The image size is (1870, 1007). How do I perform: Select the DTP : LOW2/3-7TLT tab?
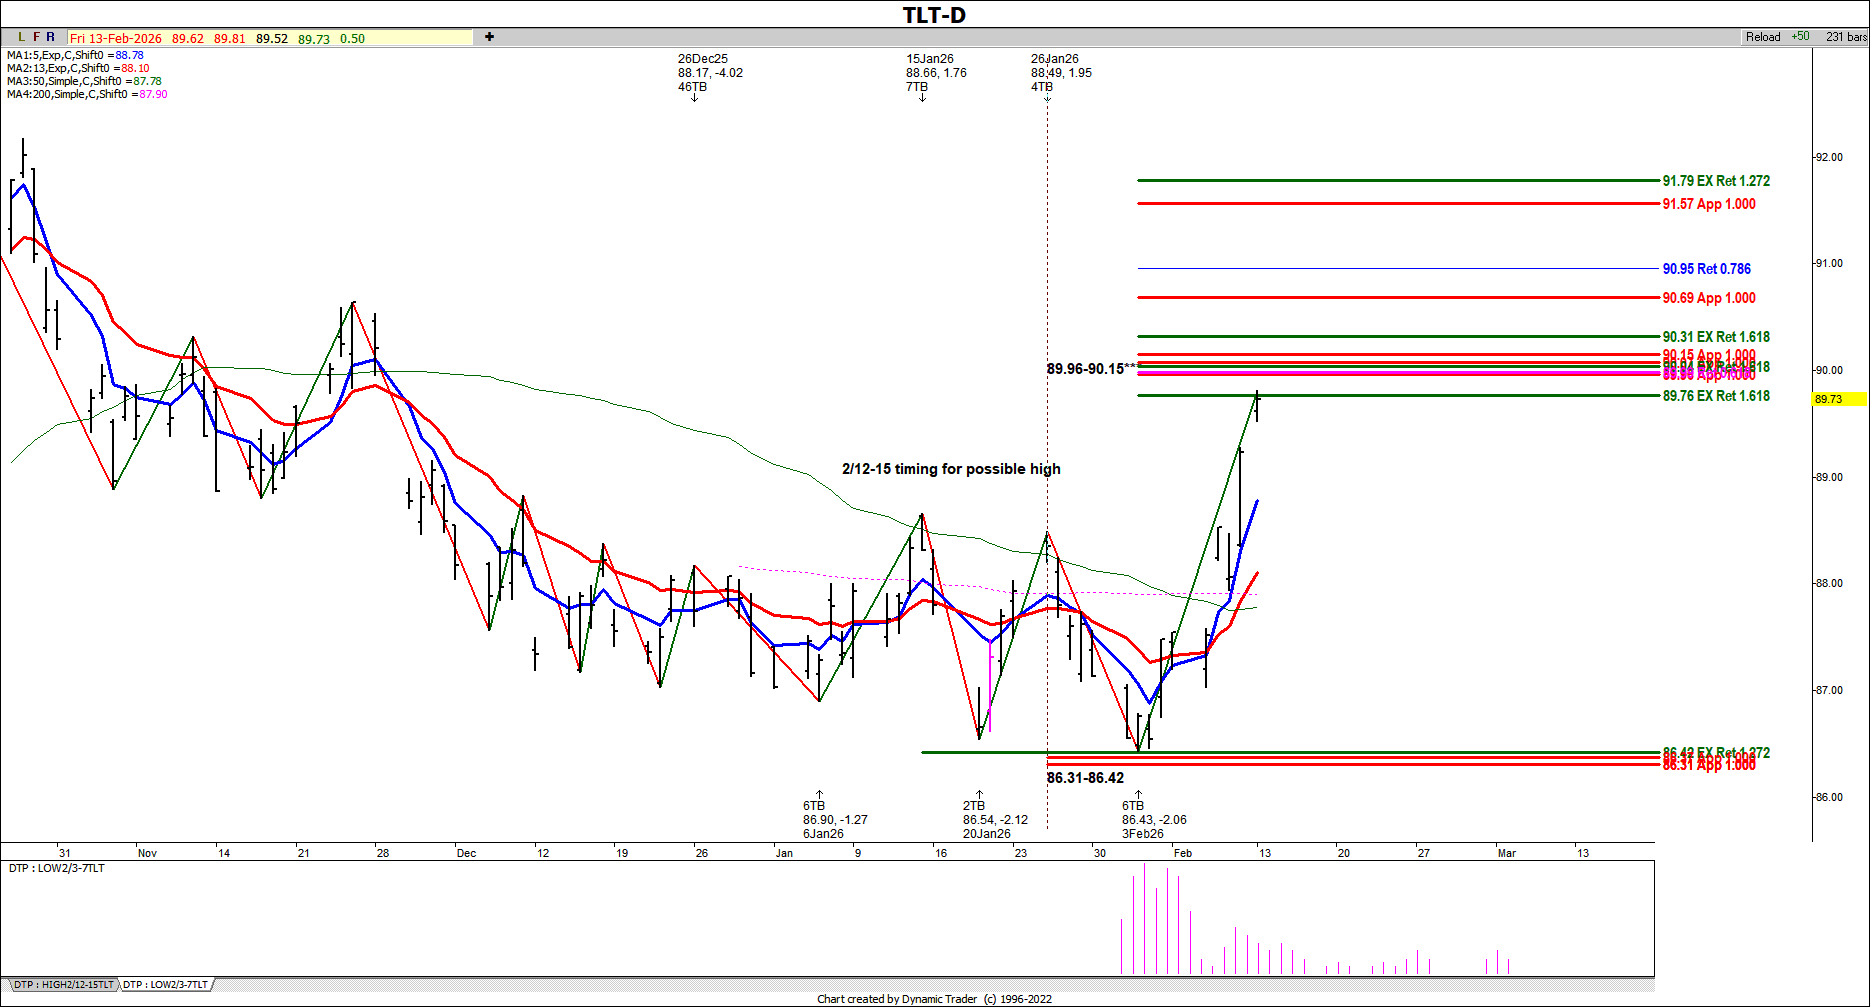[x=166, y=985]
